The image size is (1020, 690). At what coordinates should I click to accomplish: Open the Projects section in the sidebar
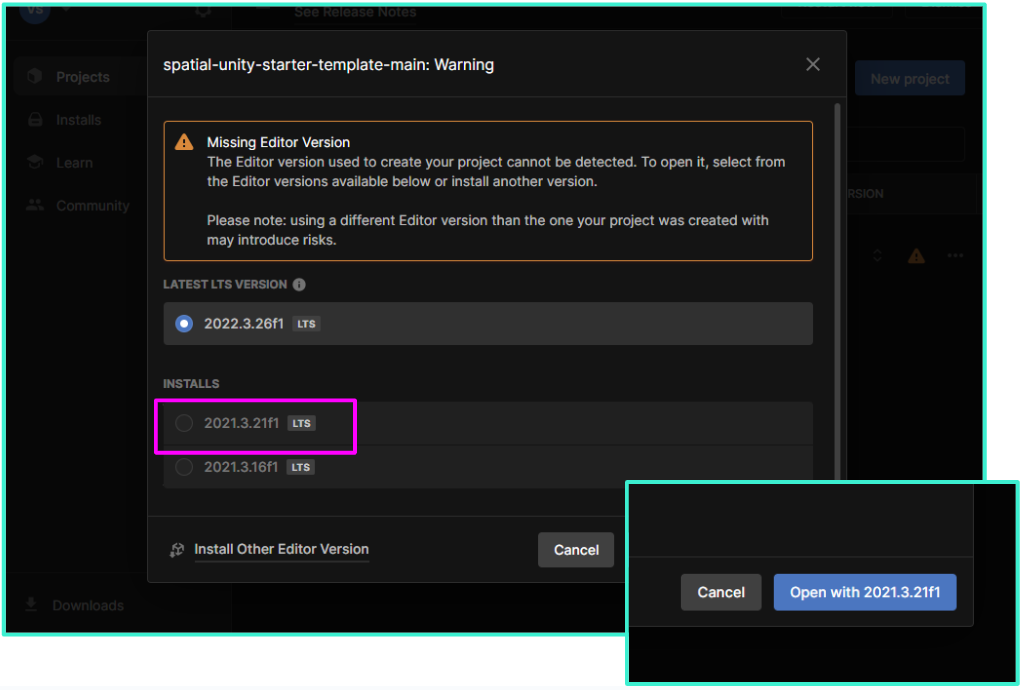(x=81, y=77)
